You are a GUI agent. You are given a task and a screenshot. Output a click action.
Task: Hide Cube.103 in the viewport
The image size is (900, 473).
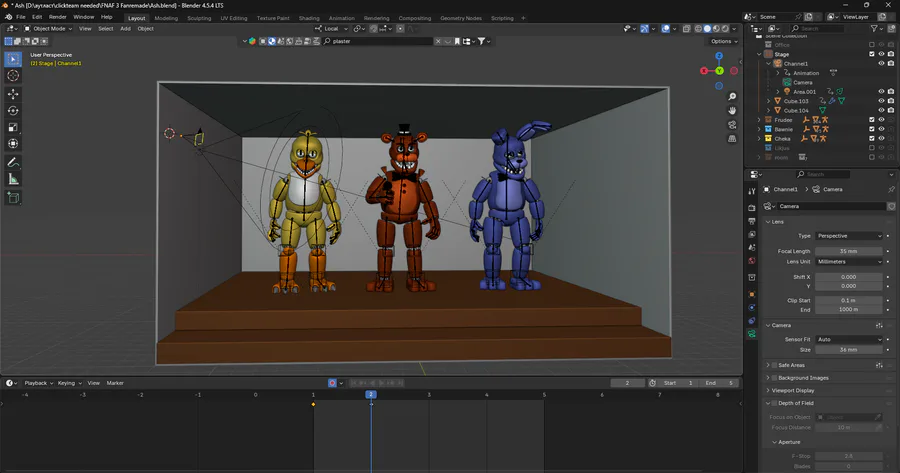pos(881,100)
